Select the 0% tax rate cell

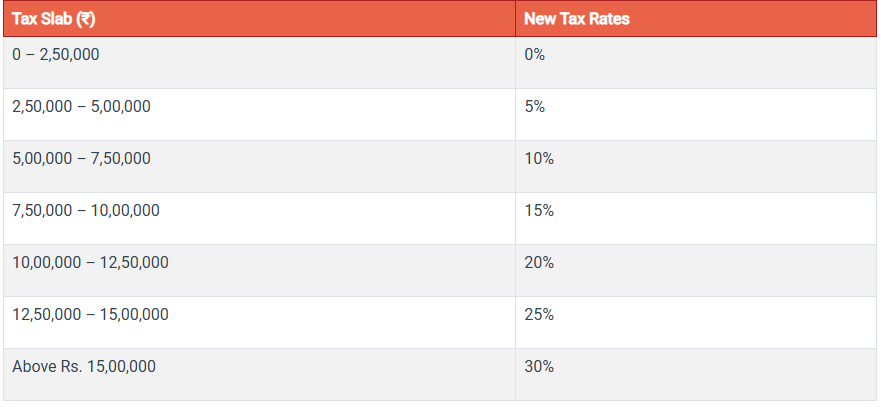tap(534, 54)
